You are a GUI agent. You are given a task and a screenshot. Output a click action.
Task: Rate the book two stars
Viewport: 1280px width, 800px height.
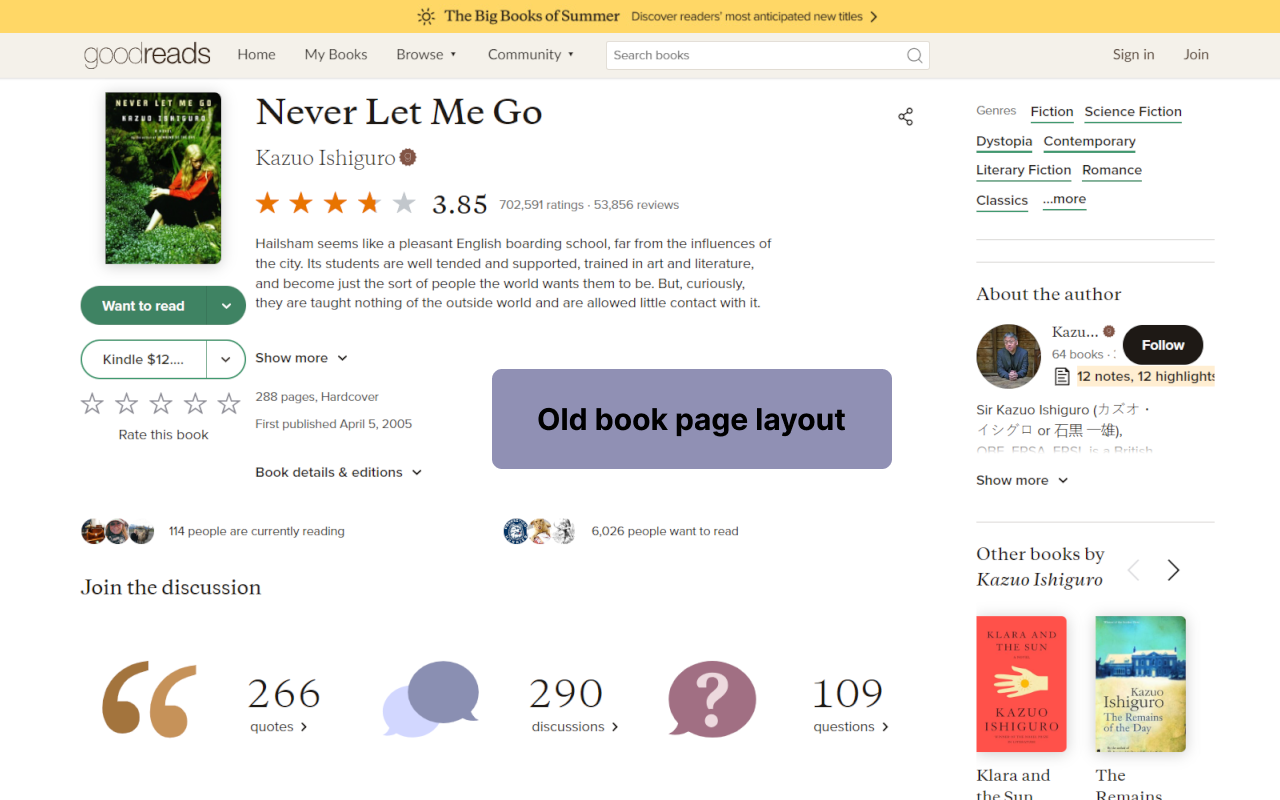coord(126,403)
